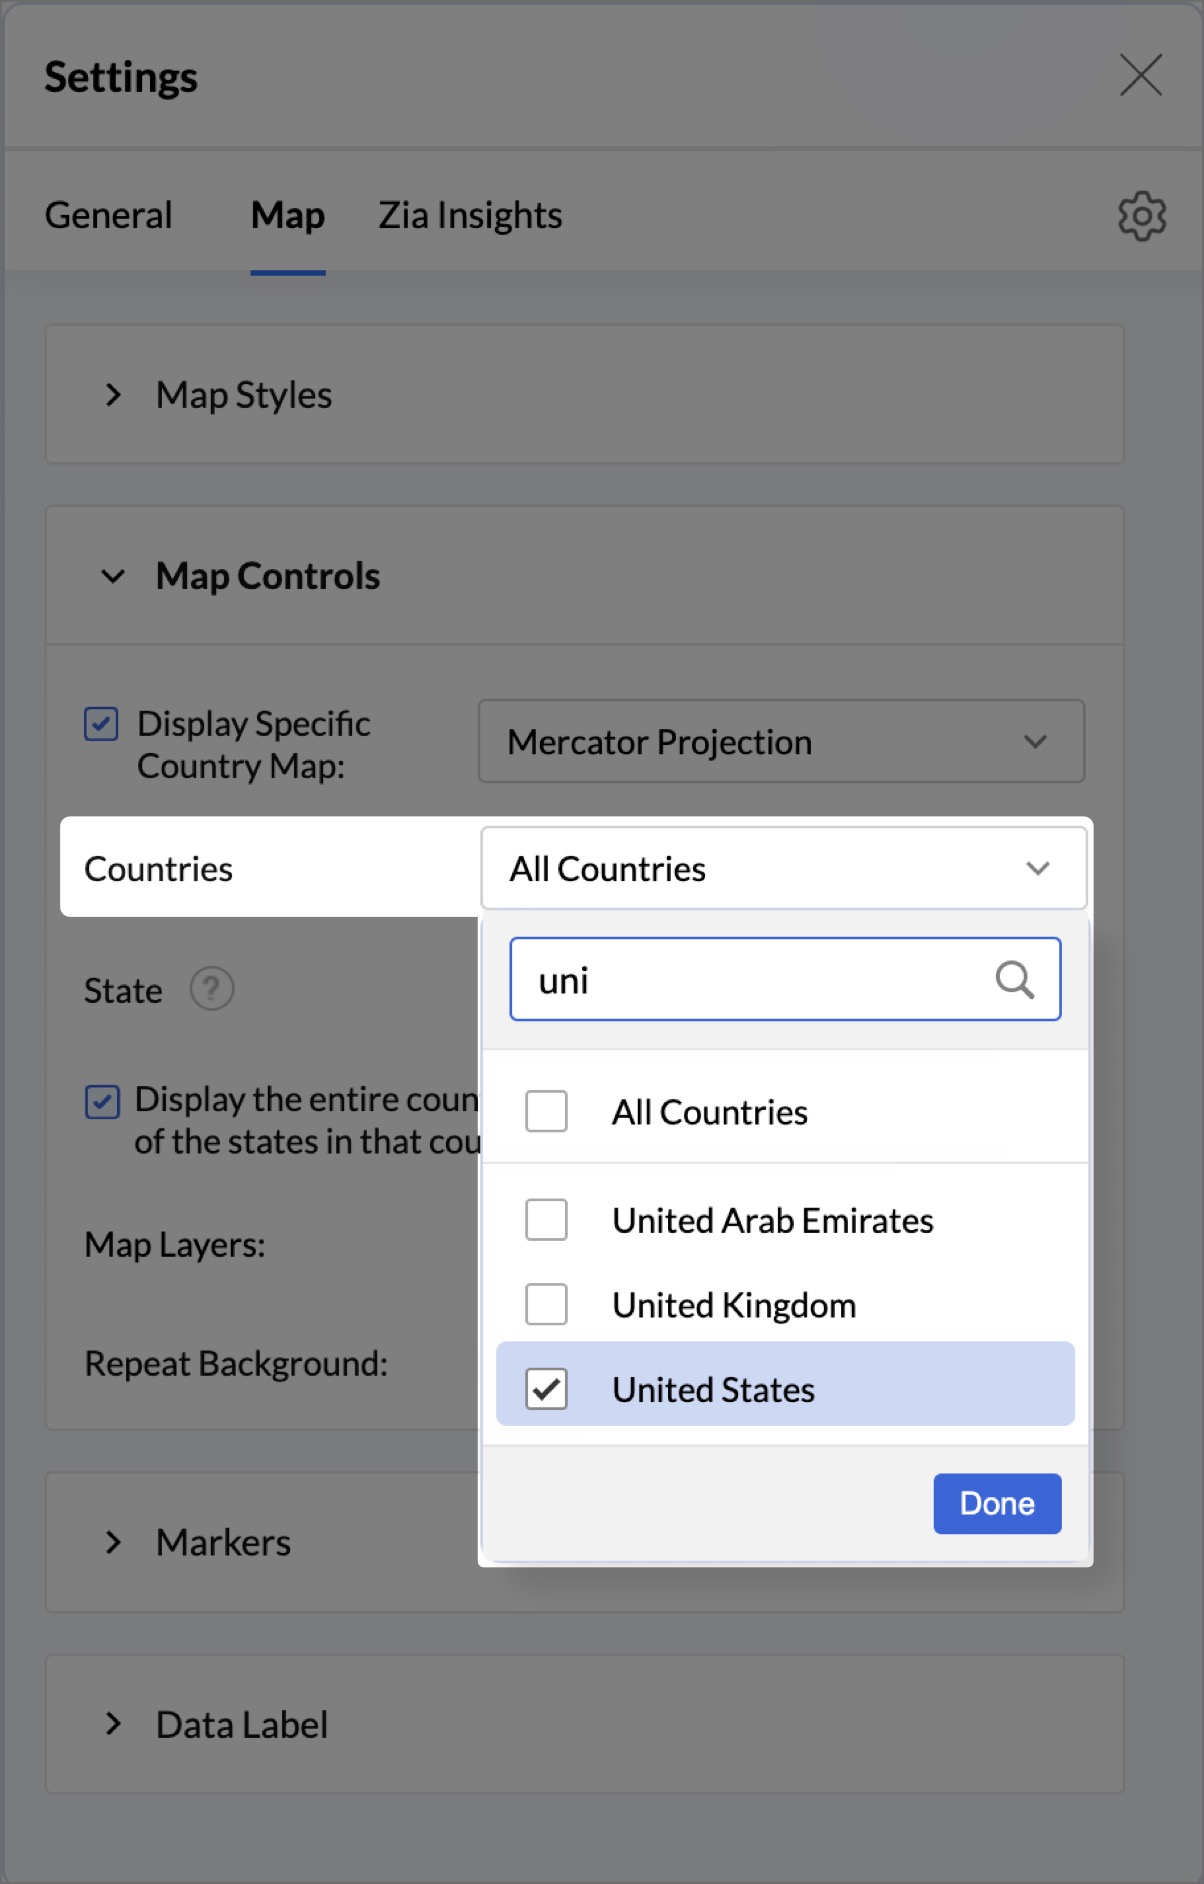
Task: Close the Settings panel
Action: coord(1141,76)
